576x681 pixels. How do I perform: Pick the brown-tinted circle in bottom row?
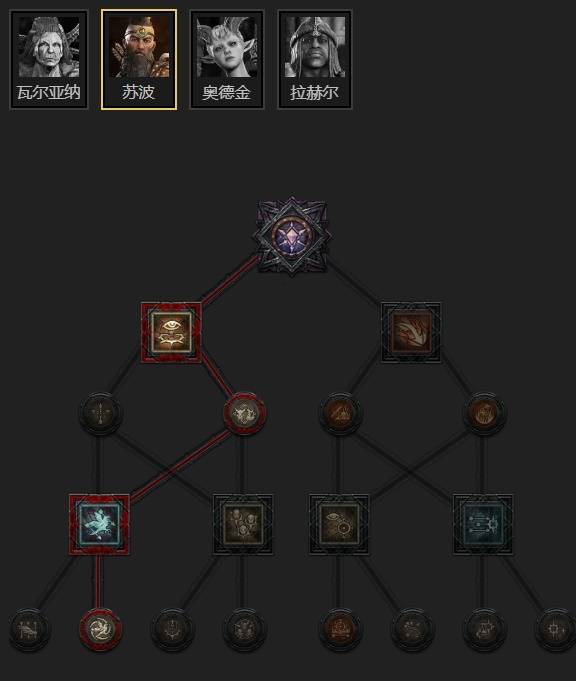tap(340, 629)
